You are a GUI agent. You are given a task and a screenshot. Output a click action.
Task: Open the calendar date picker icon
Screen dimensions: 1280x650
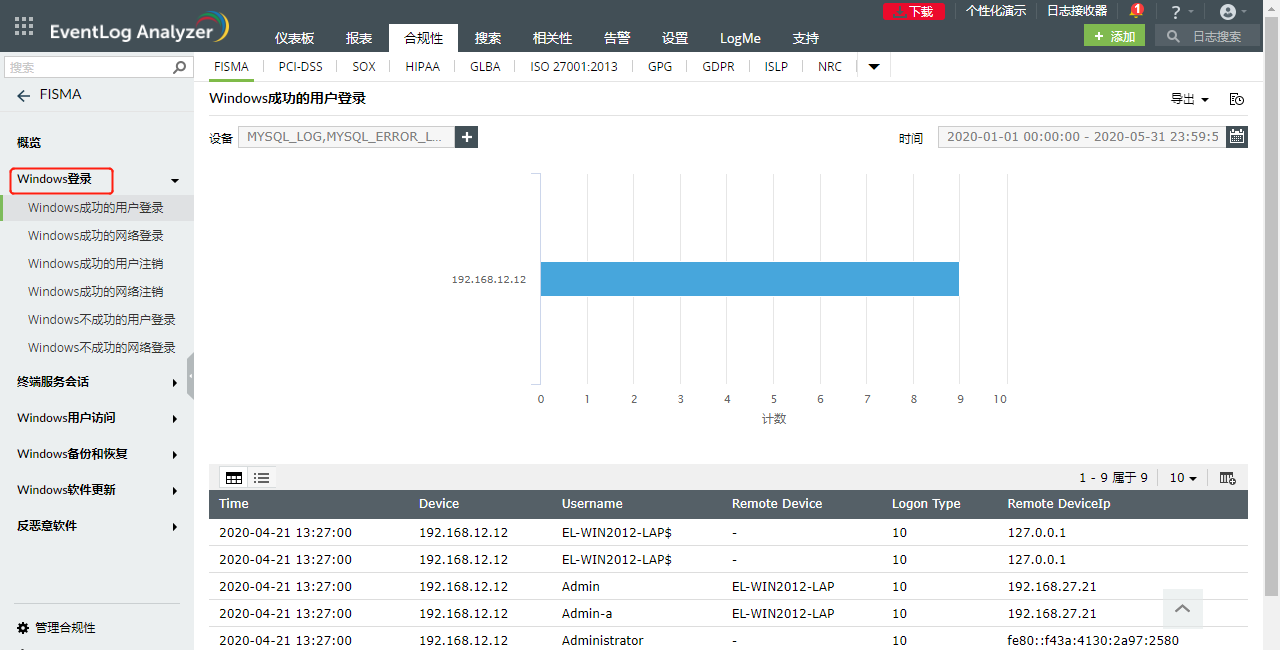[x=1237, y=137]
